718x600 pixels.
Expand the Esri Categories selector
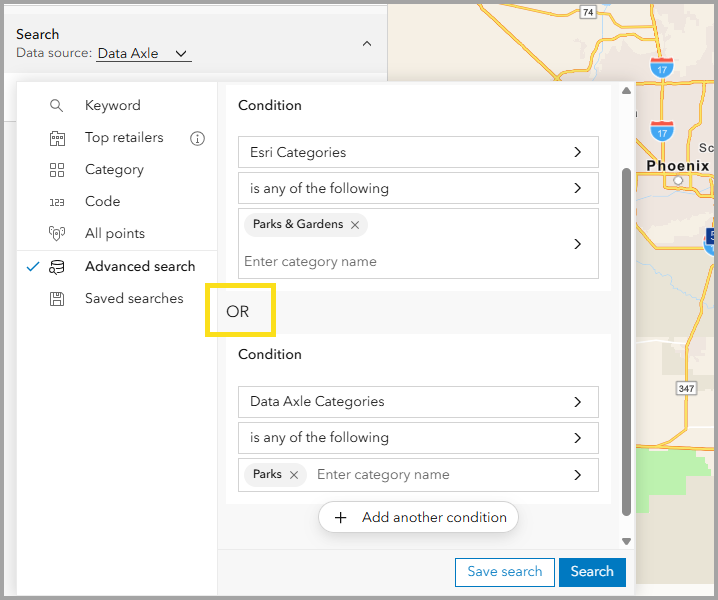[418, 153]
